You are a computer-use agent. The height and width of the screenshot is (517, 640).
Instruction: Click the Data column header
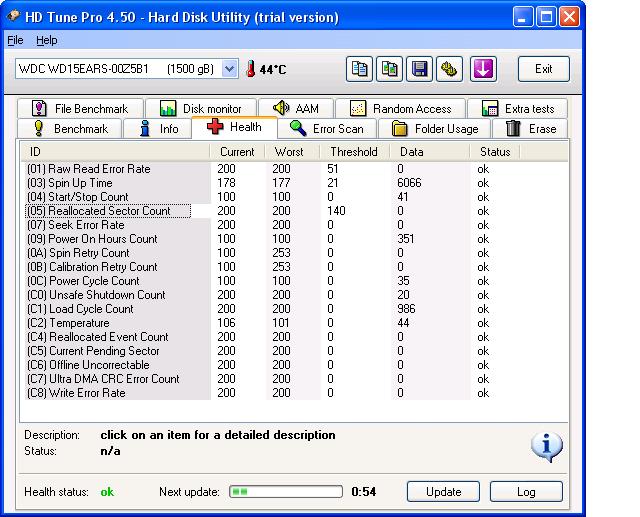[429, 152]
